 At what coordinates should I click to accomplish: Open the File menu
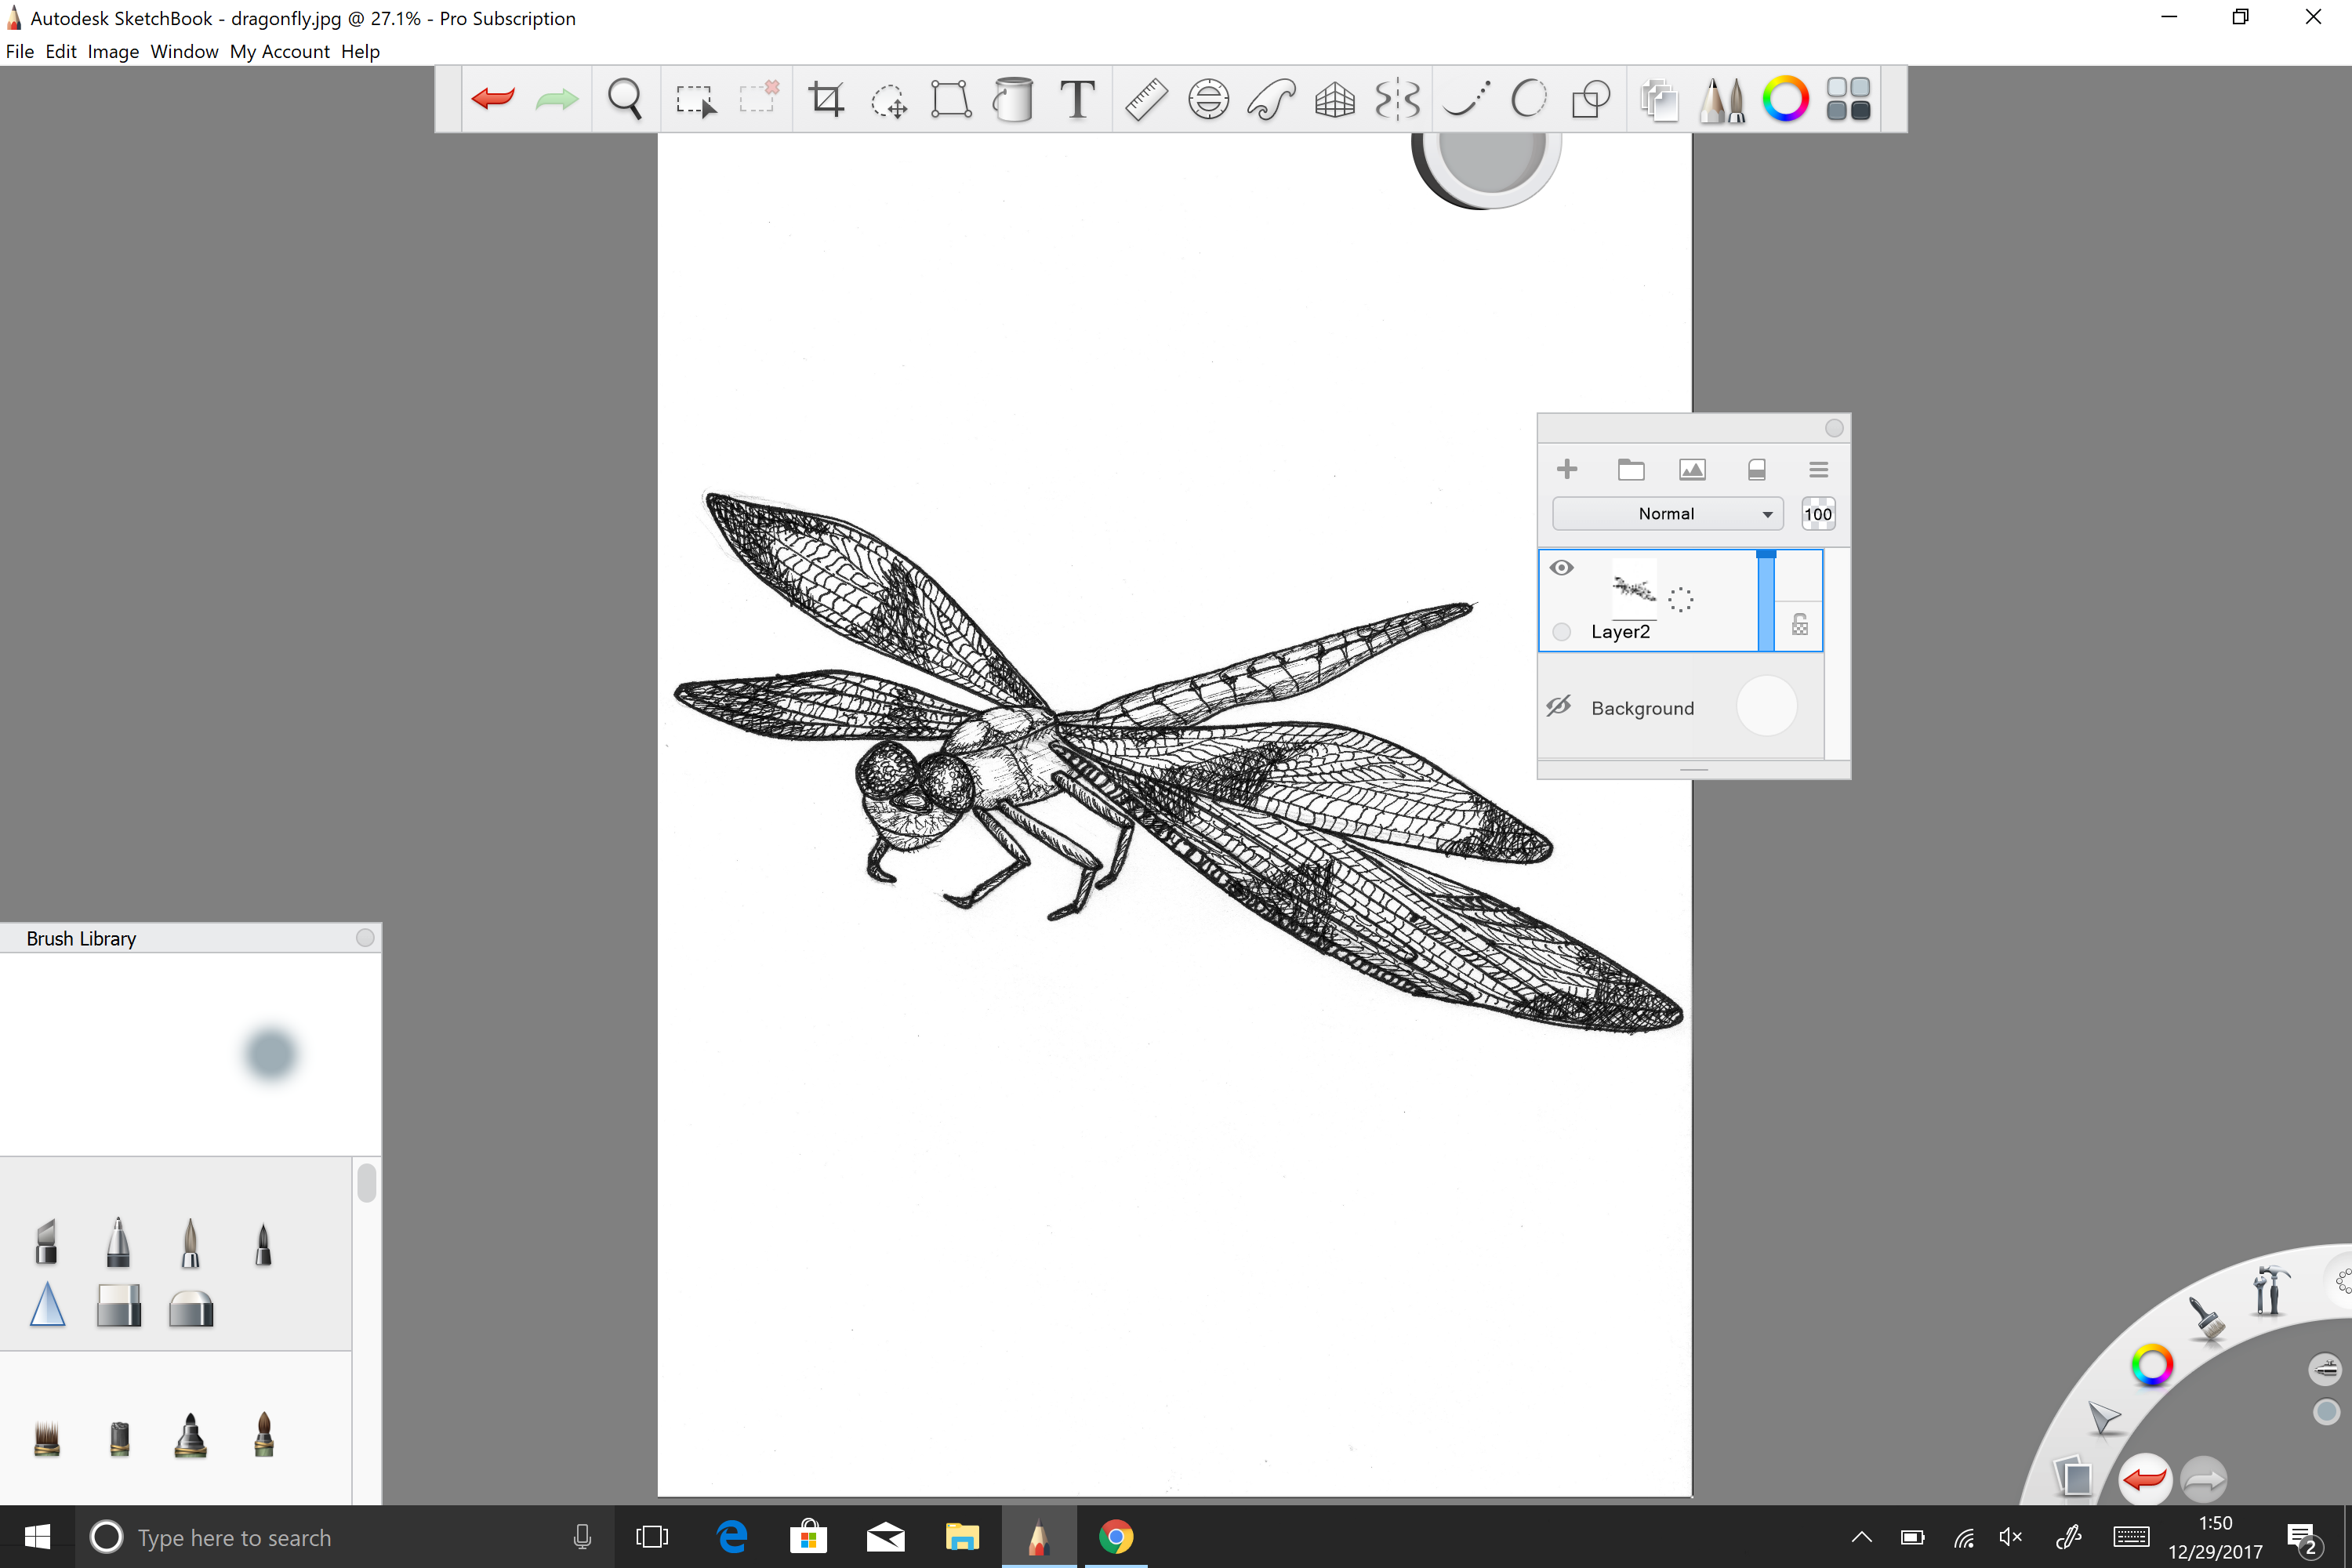(x=19, y=51)
